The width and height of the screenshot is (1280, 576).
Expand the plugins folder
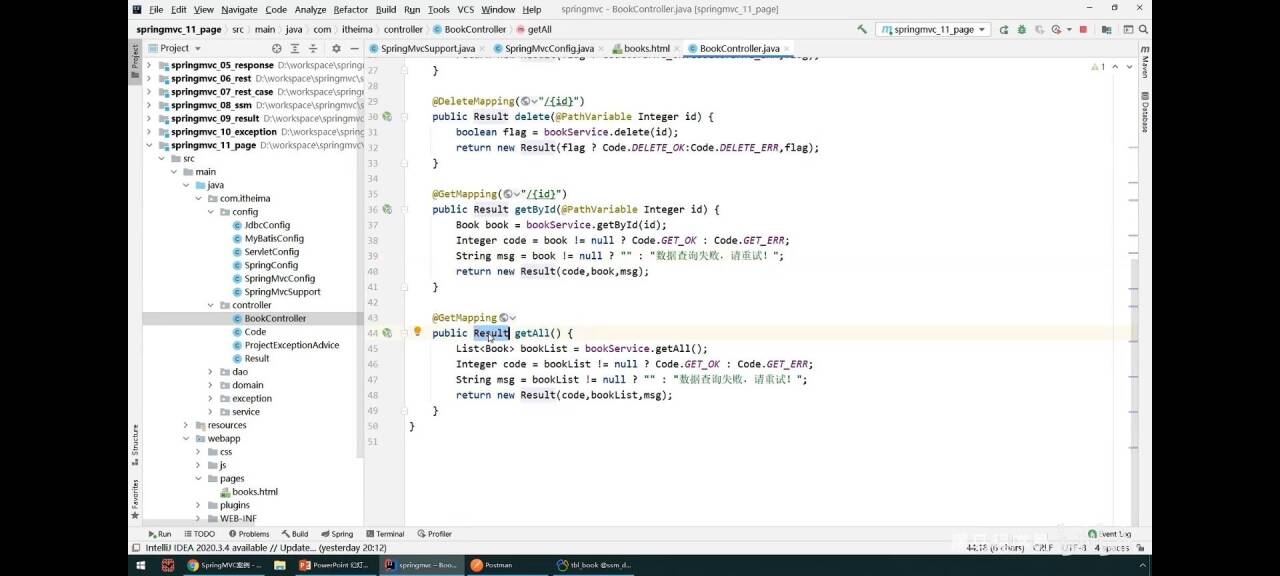(198, 505)
